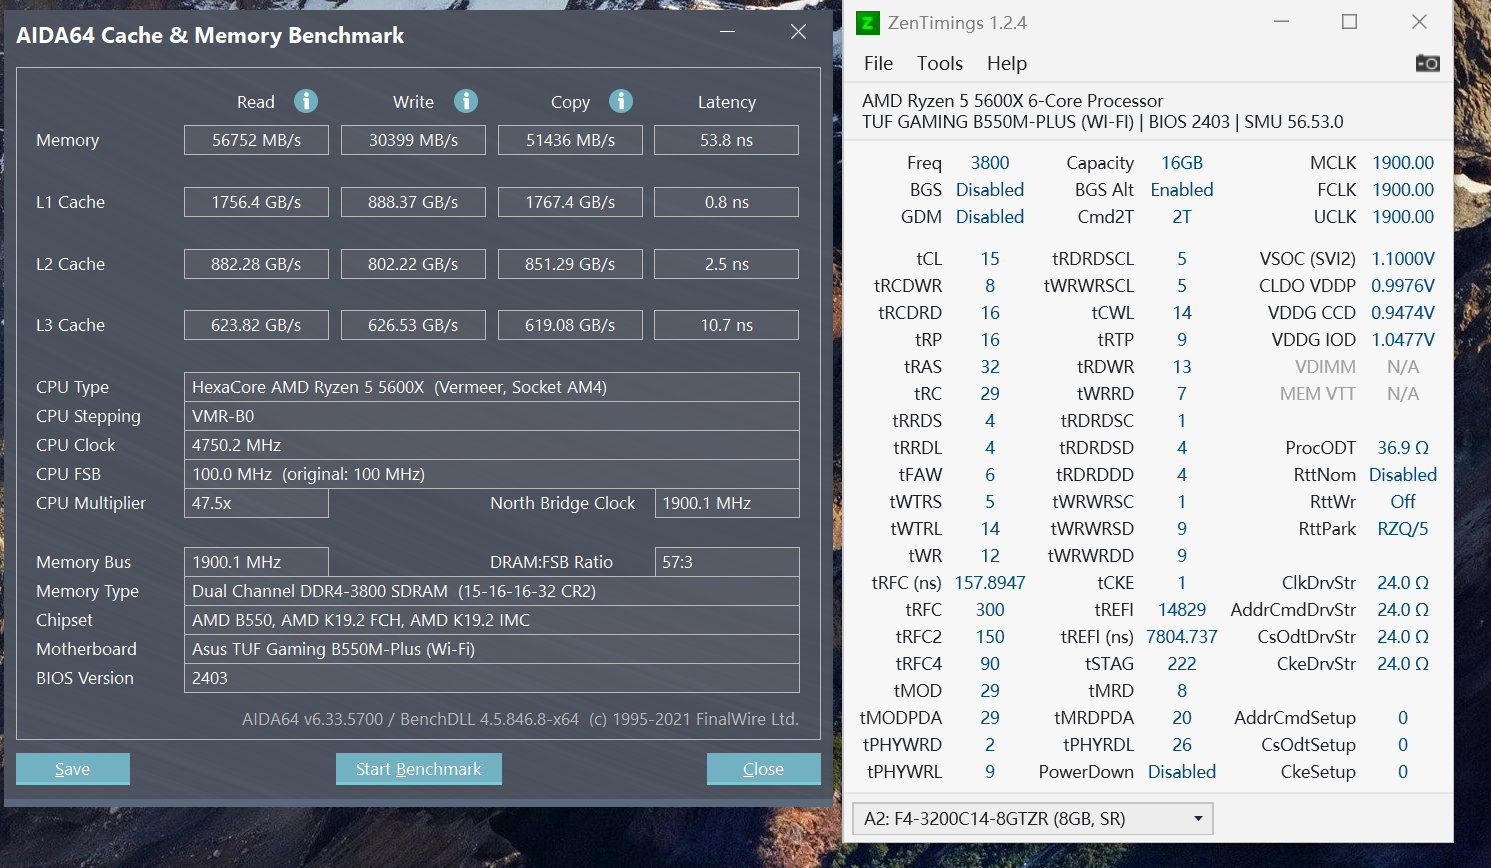Close the AIDA64 window with the X
1491x868 pixels.
(798, 32)
